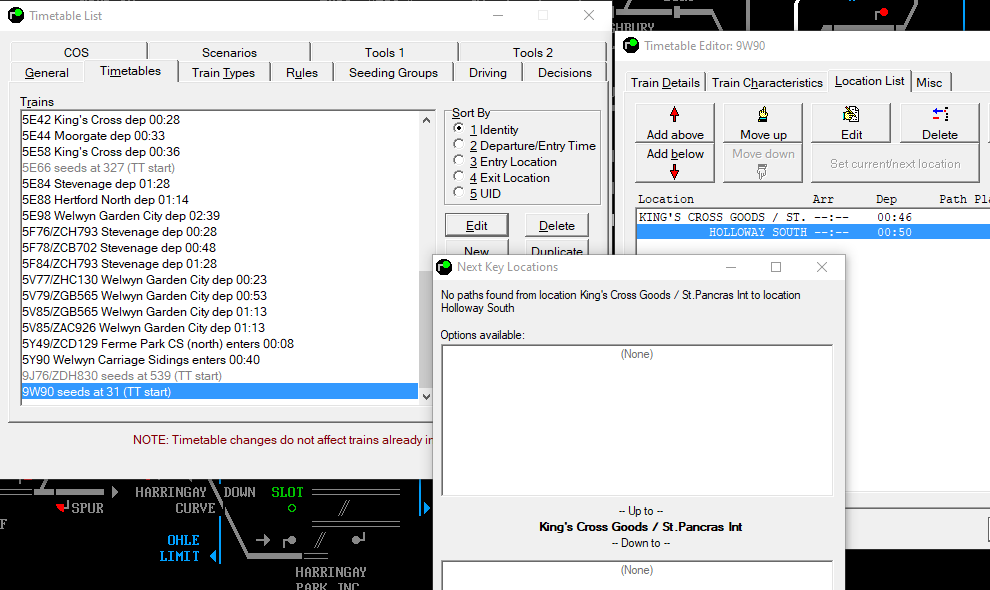Image resolution: width=990 pixels, height=590 pixels.
Task: Click the red down arrow Add below icon
Action: [x=674, y=172]
